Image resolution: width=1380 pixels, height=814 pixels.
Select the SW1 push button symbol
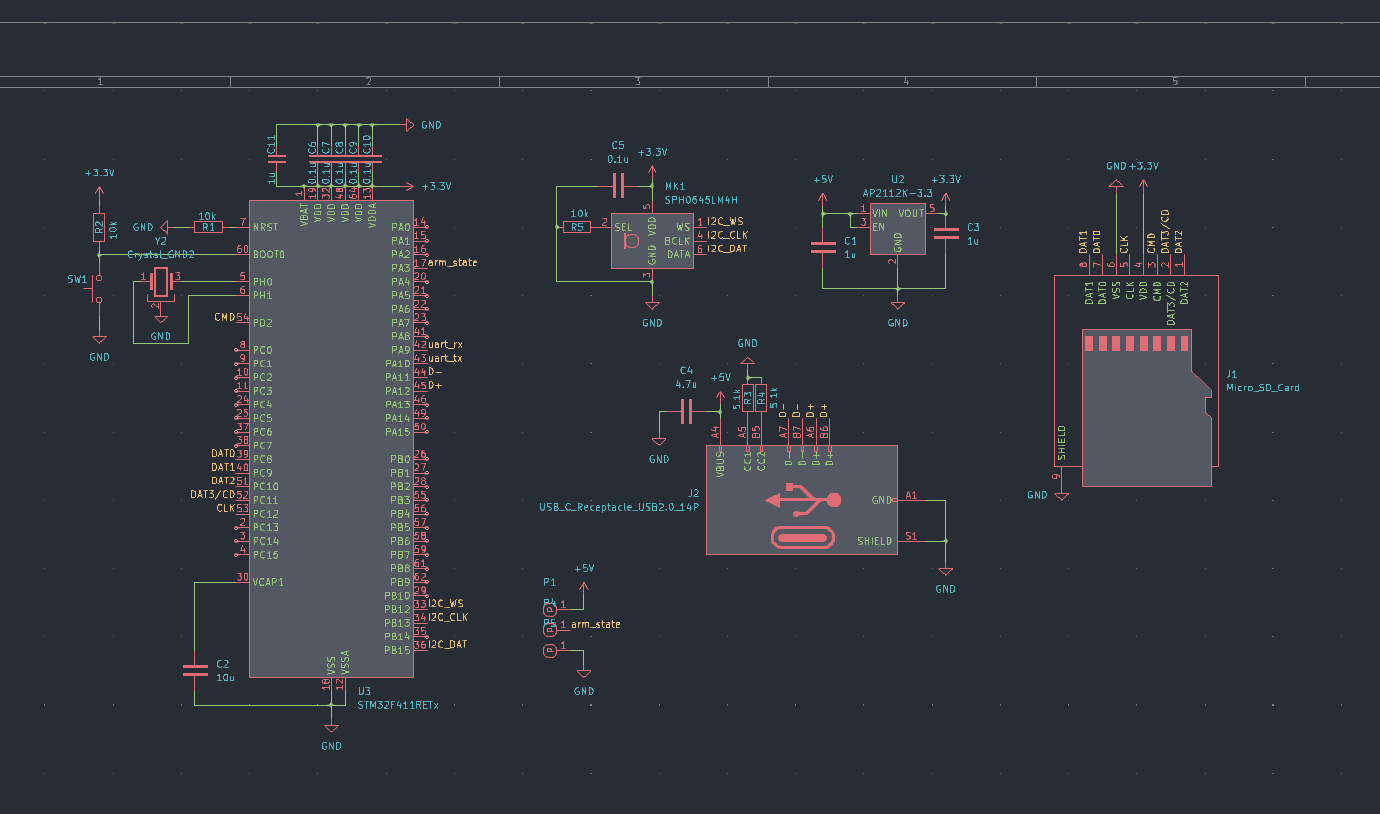click(97, 295)
